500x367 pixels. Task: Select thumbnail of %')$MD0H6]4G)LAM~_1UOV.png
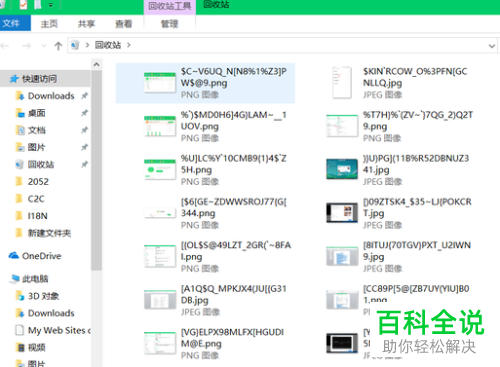pyautogui.click(x=160, y=126)
